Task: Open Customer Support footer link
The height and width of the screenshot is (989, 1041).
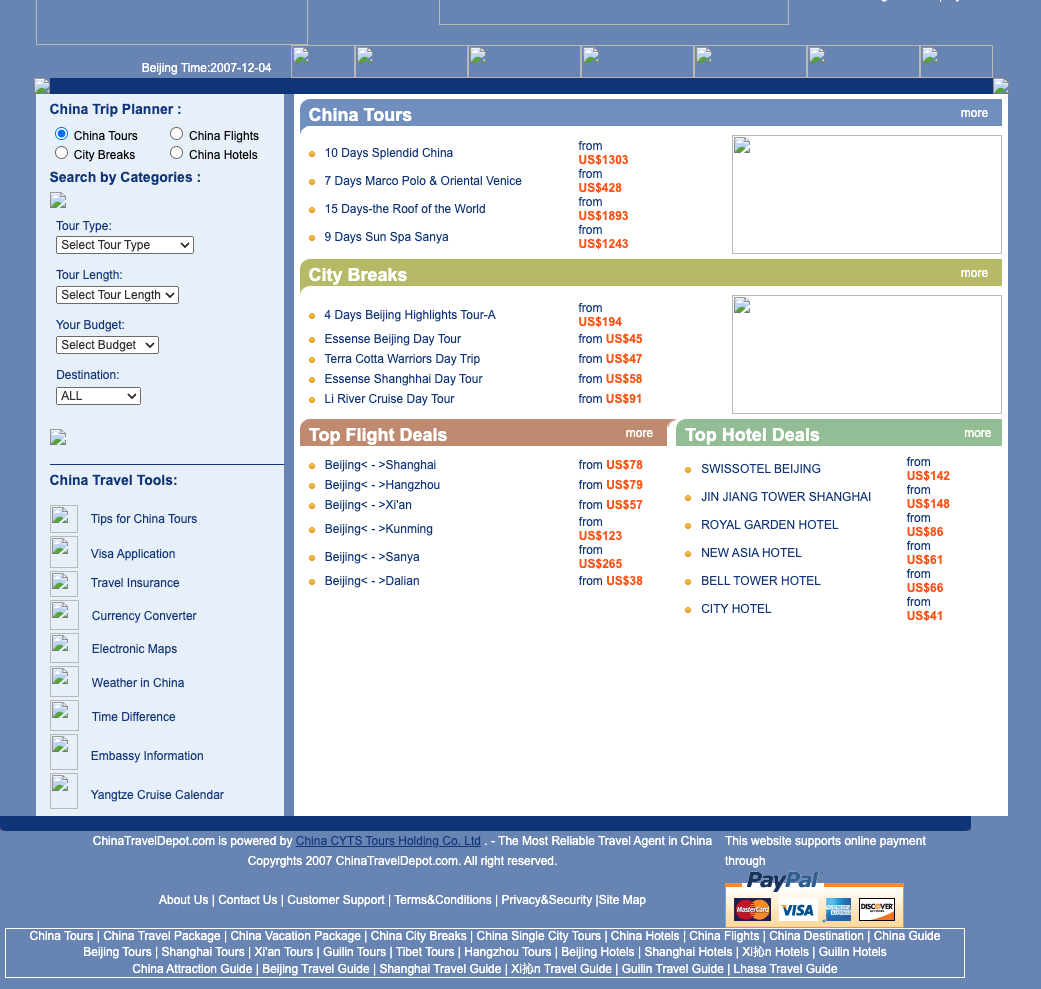Action: click(336, 899)
